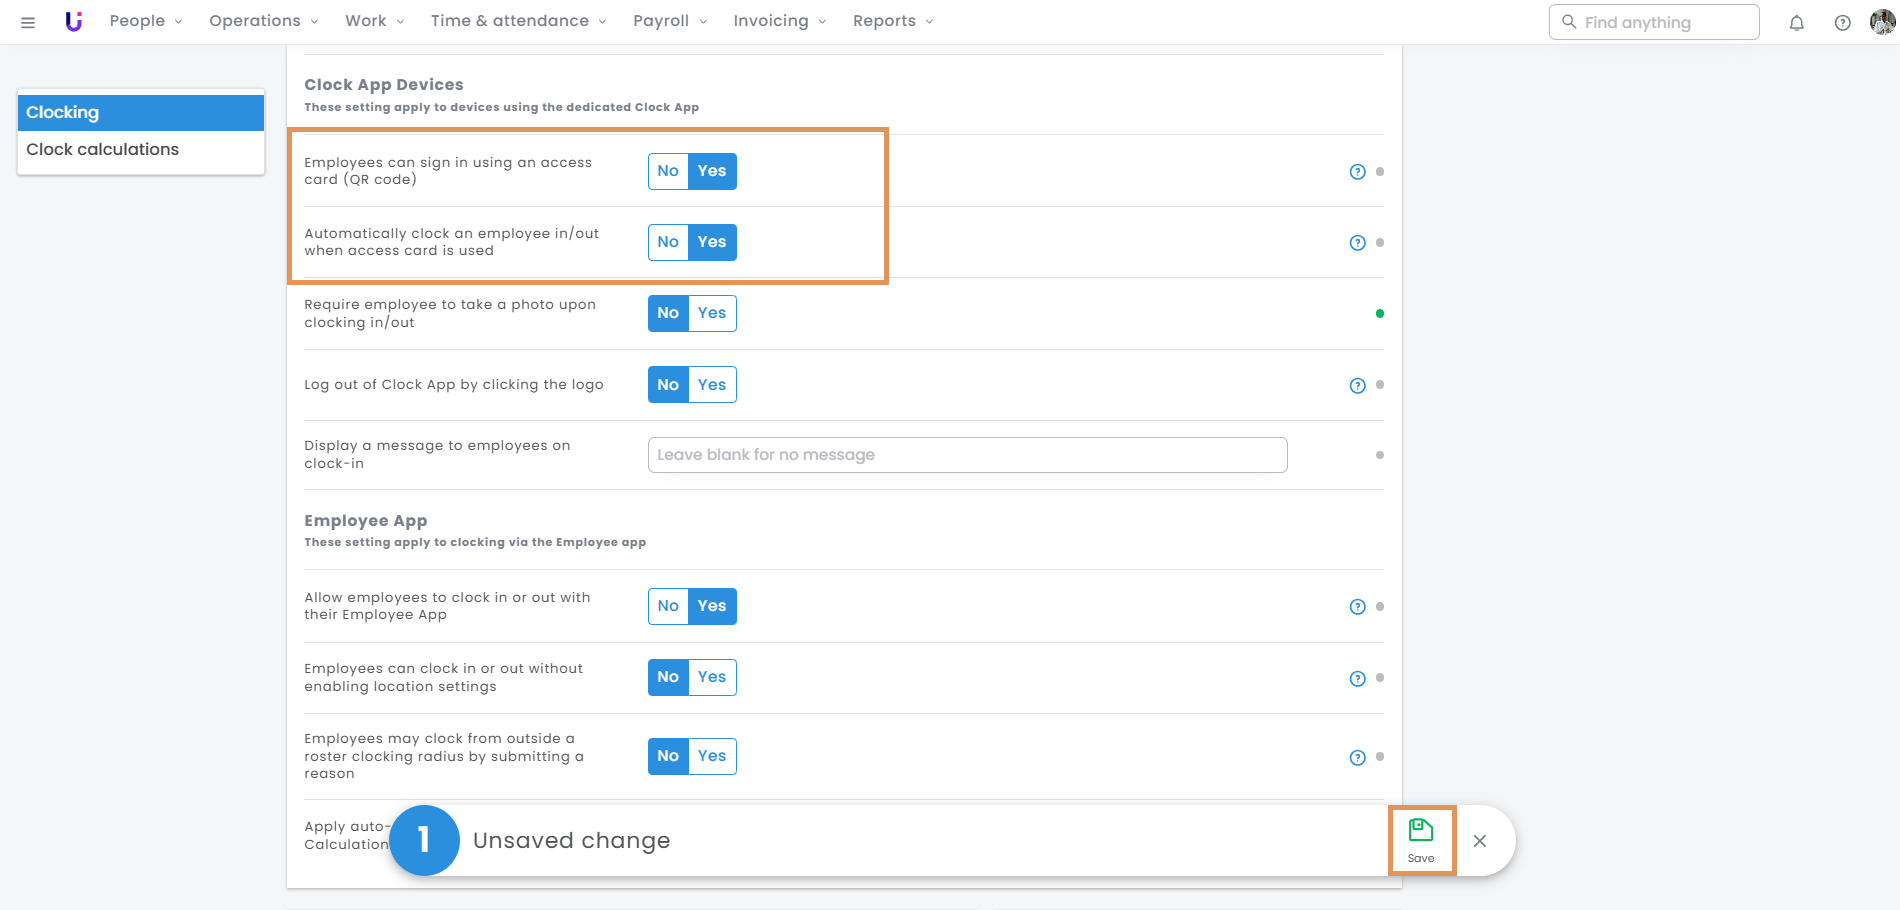Open the Payroll dropdown menu

tap(669, 21)
